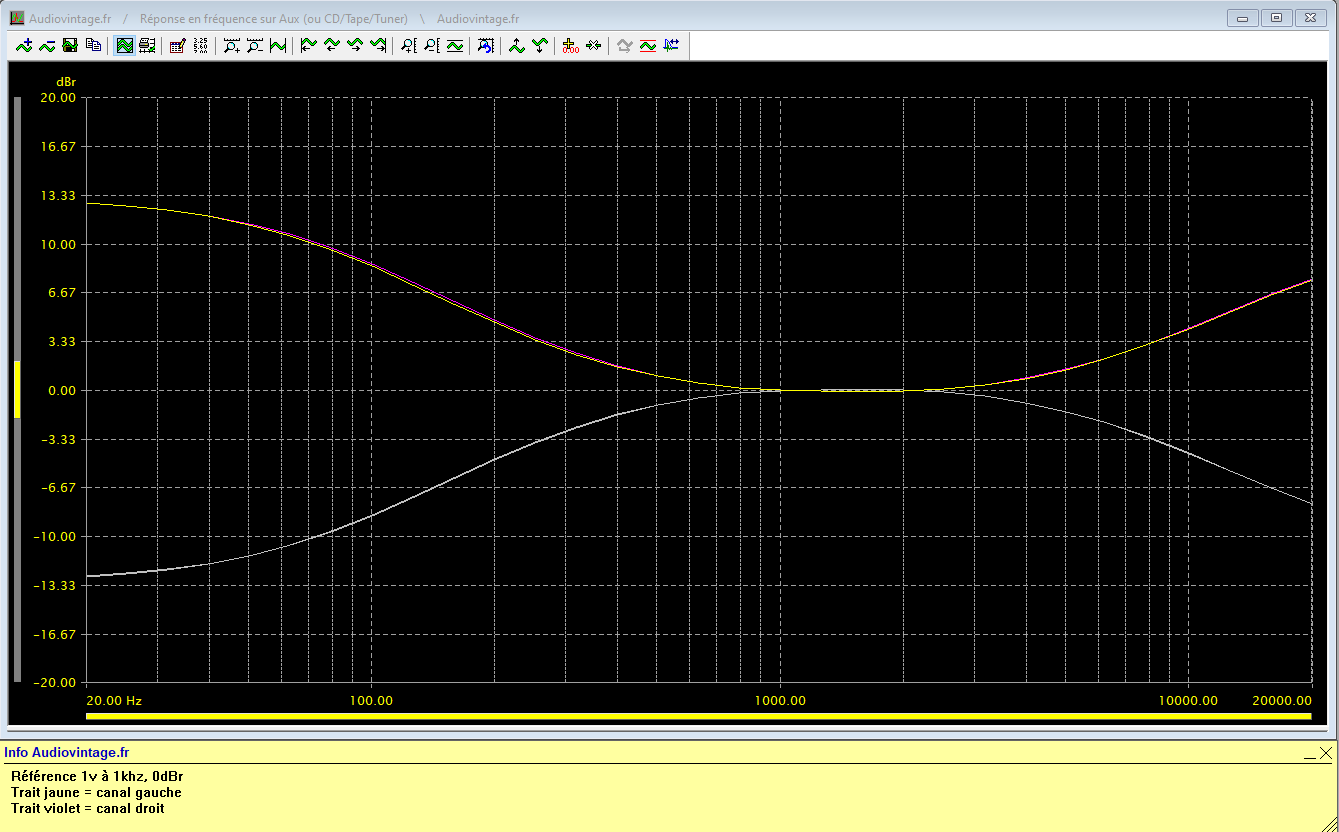This screenshot has height=832, width=1339.
Task: Click 'Référence 1v à 1khz, 0dBr' line
Action: (x=97, y=776)
